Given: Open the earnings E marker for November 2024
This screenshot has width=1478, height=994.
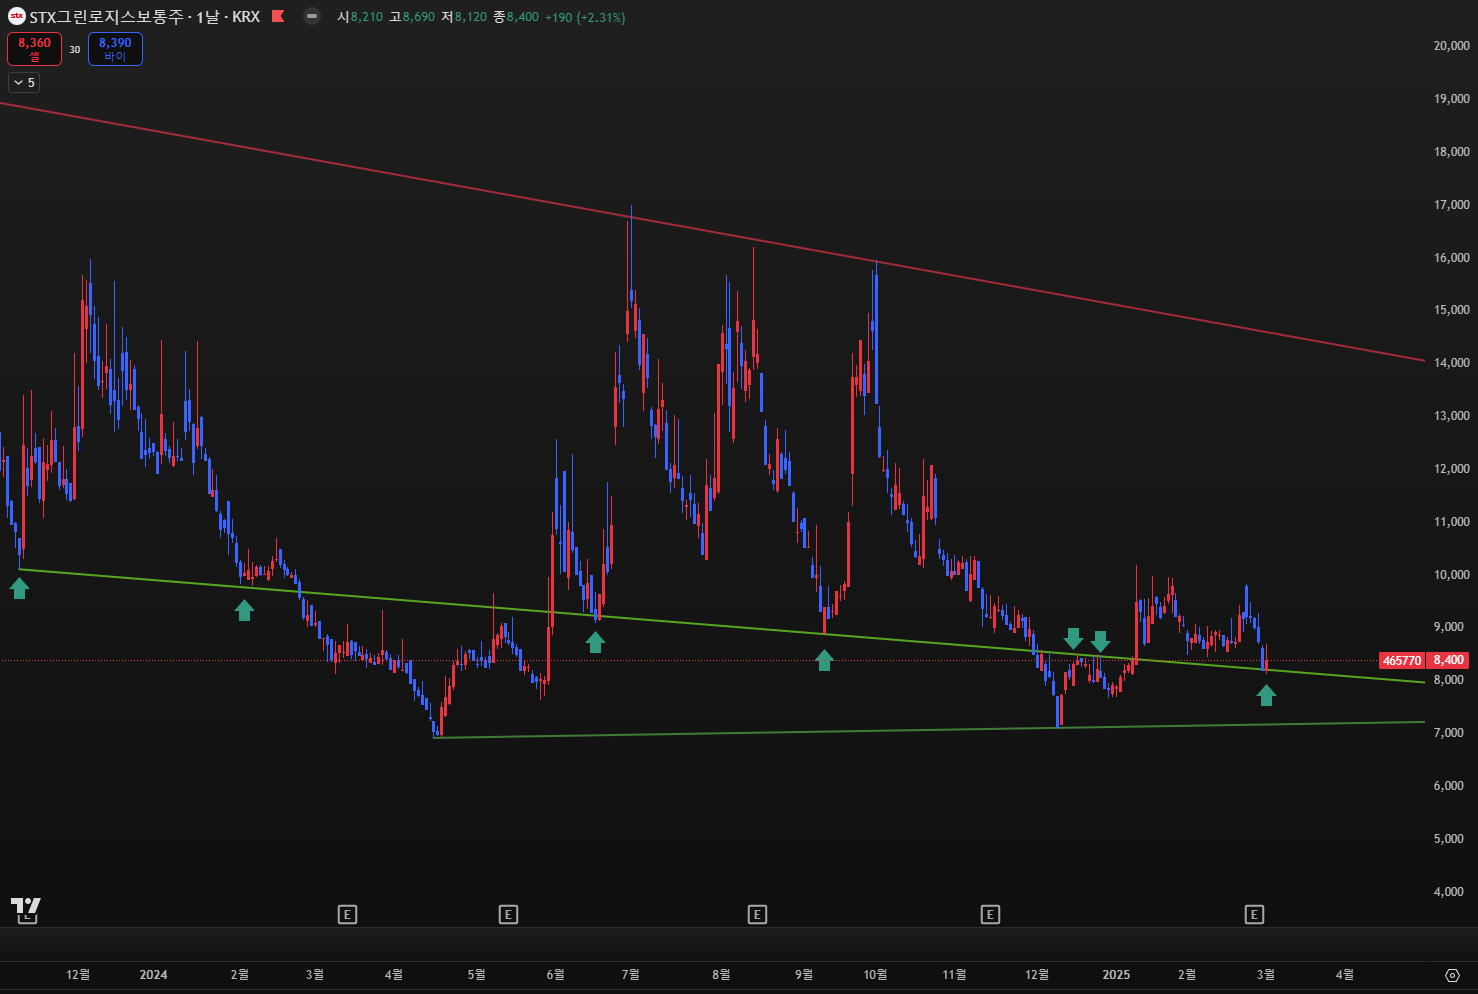Looking at the screenshot, I should [990, 914].
